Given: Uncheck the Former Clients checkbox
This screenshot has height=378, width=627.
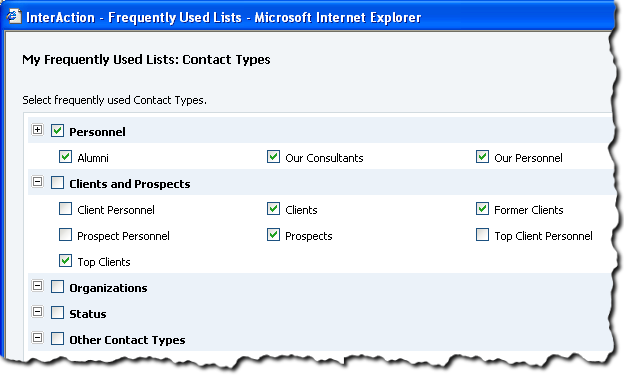Looking at the screenshot, I should click(x=482, y=209).
